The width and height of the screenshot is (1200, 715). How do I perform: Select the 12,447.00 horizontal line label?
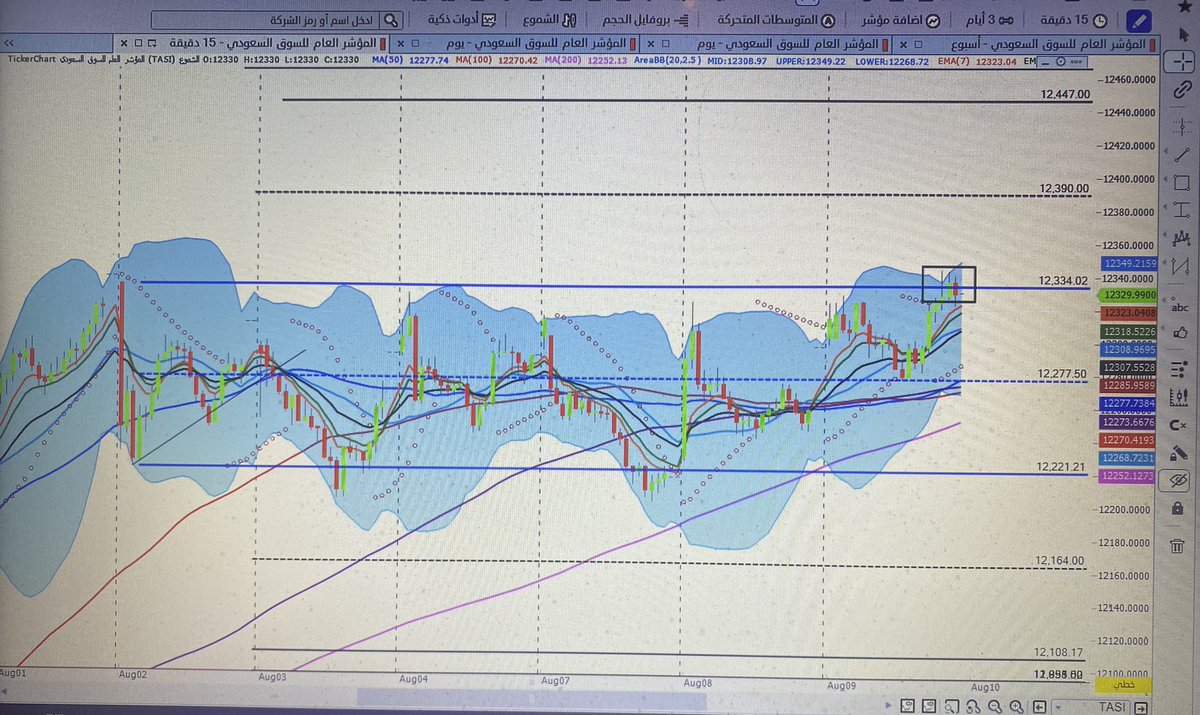[1064, 94]
